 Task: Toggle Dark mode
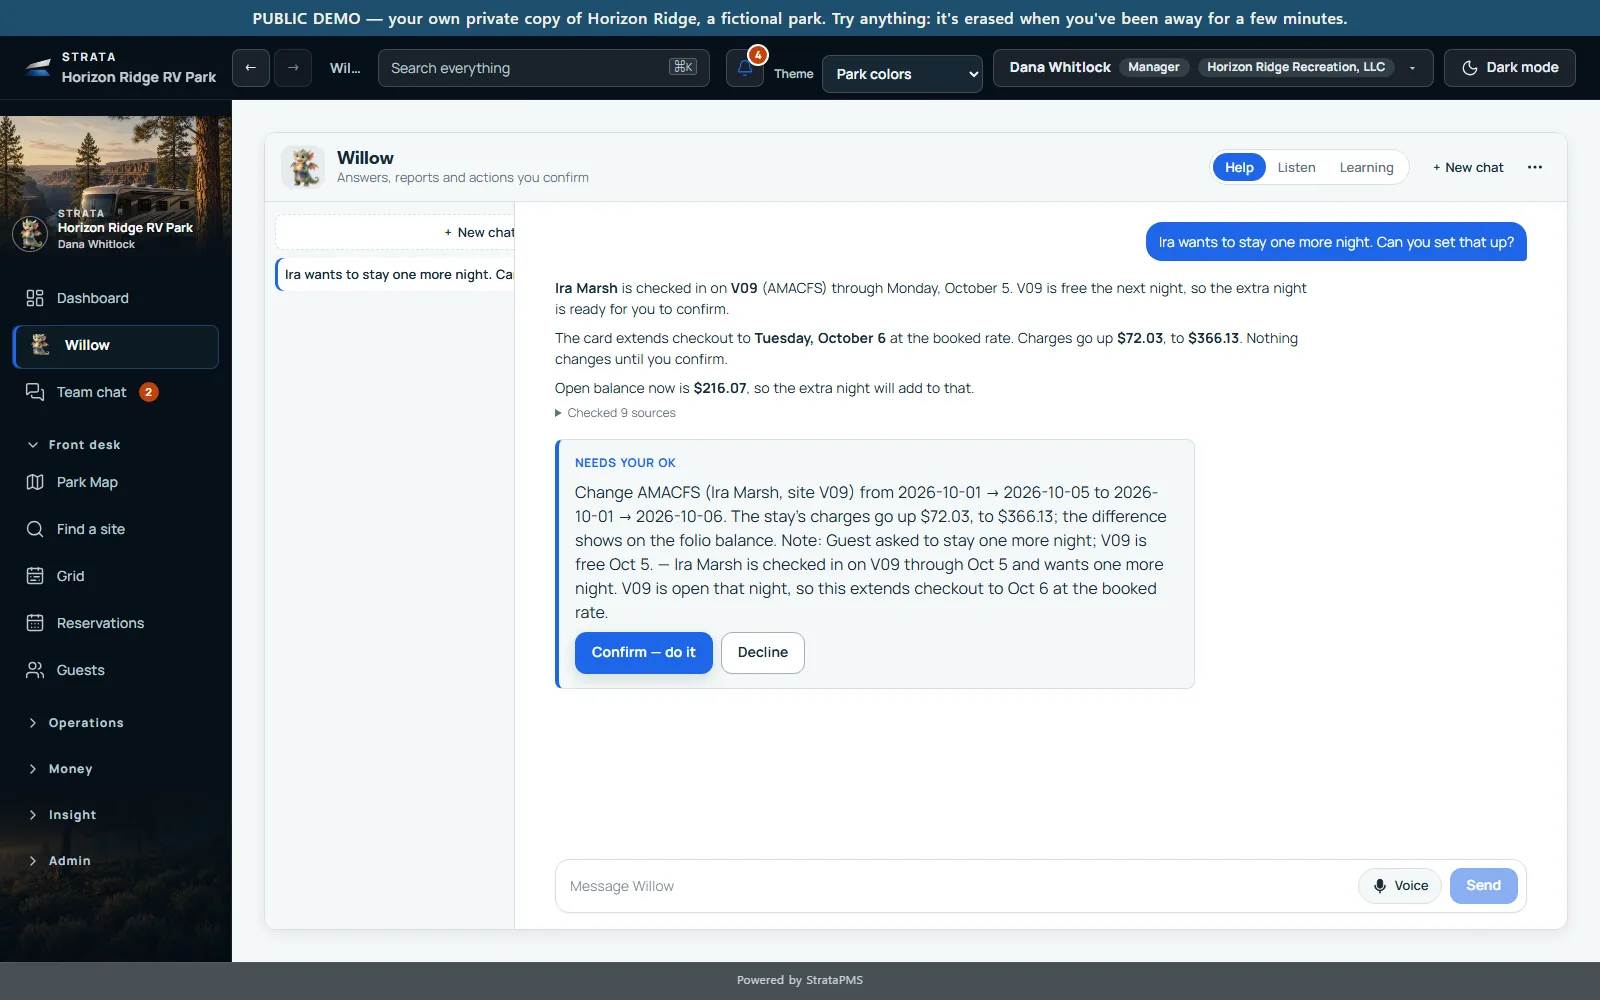click(x=1510, y=68)
